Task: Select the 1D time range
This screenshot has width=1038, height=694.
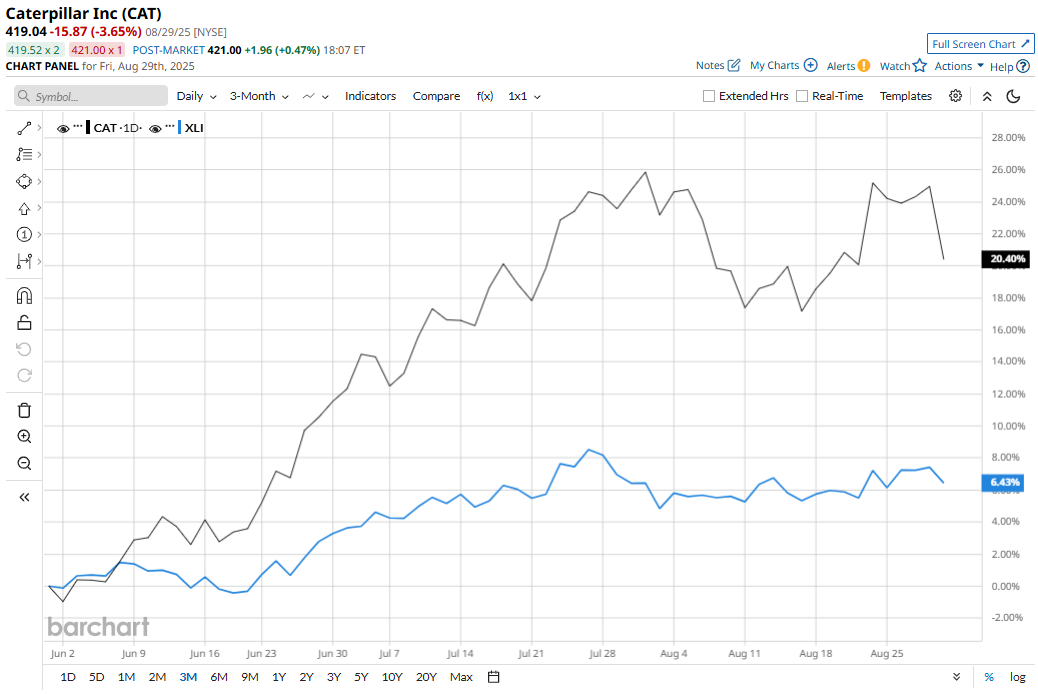Action: point(68,677)
